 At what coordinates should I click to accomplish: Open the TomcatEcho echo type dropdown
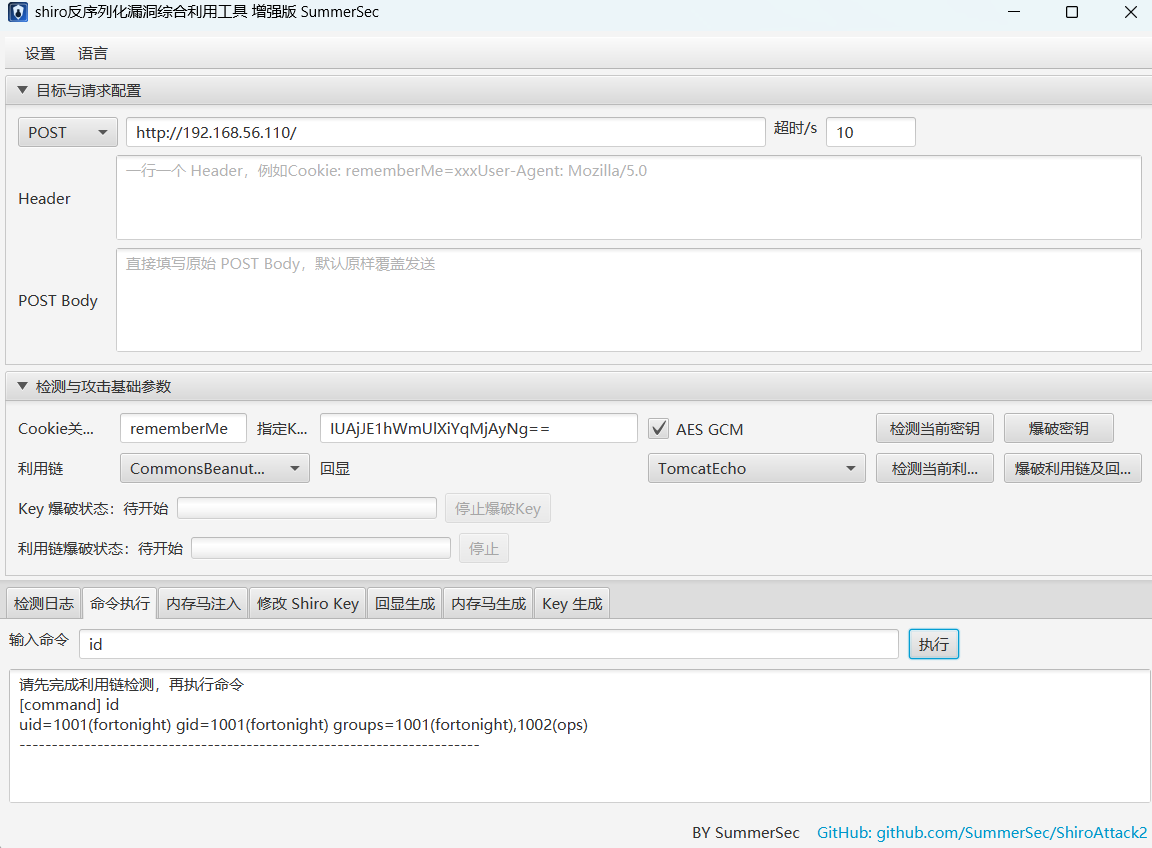pyautogui.click(x=757, y=468)
